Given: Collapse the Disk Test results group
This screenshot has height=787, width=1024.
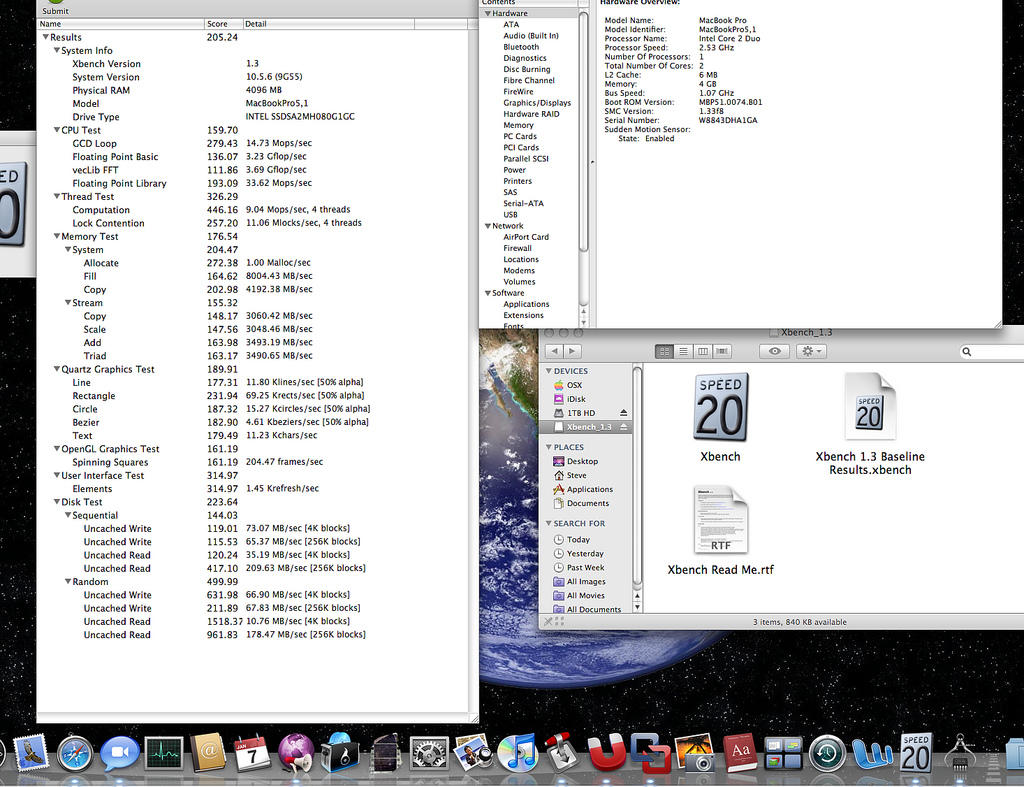Looking at the screenshot, I should [55, 502].
